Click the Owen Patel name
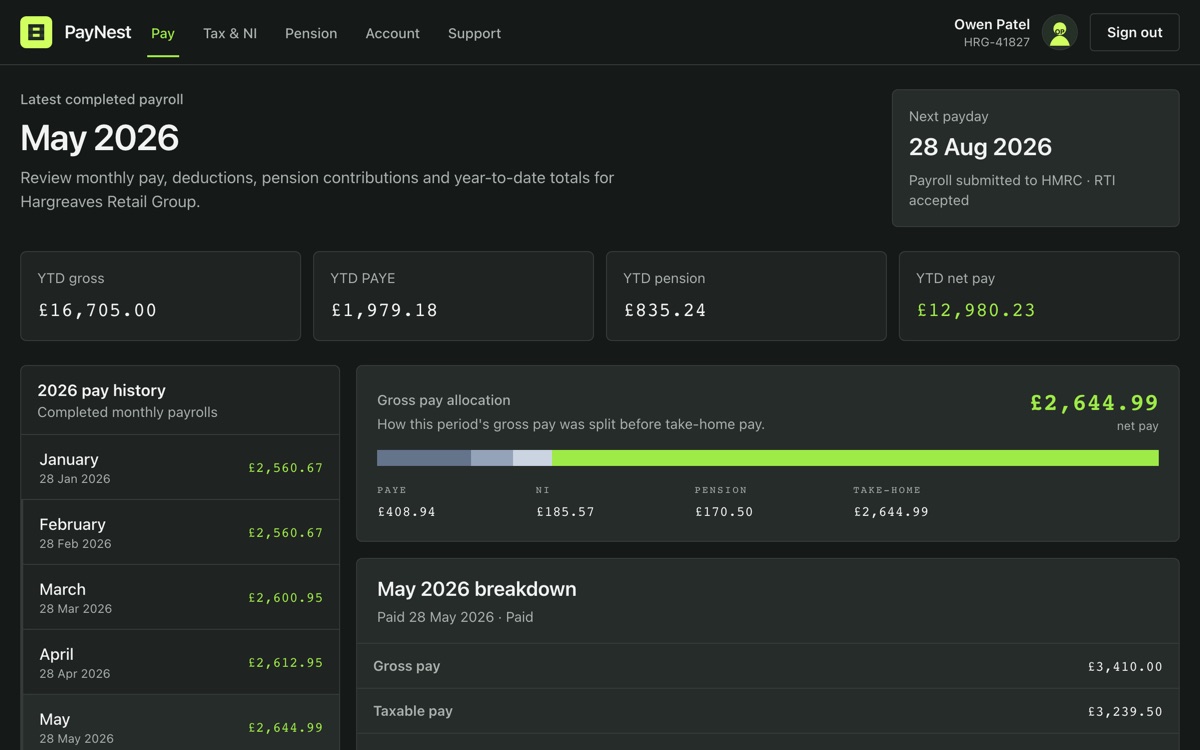The height and width of the screenshot is (750, 1200). [x=992, y=24]
